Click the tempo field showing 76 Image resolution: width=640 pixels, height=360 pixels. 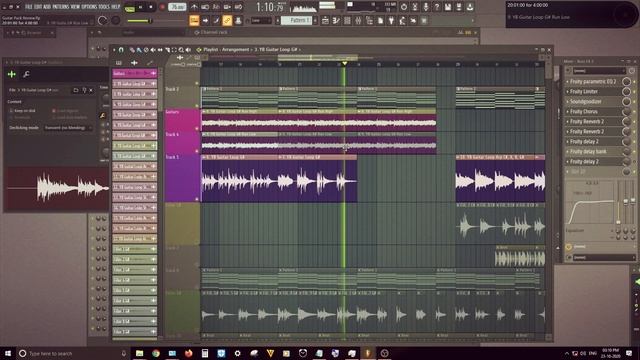177,7
